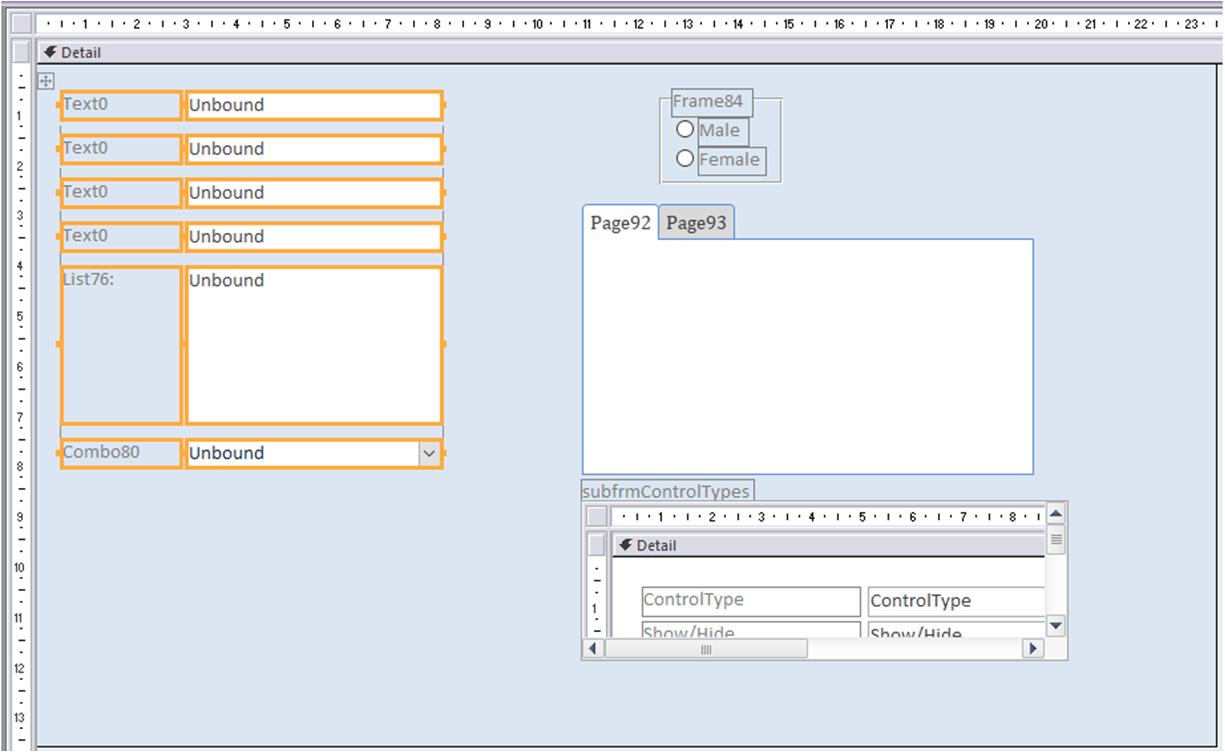Click the layout selector cross-arrow handle

(46, 81)
